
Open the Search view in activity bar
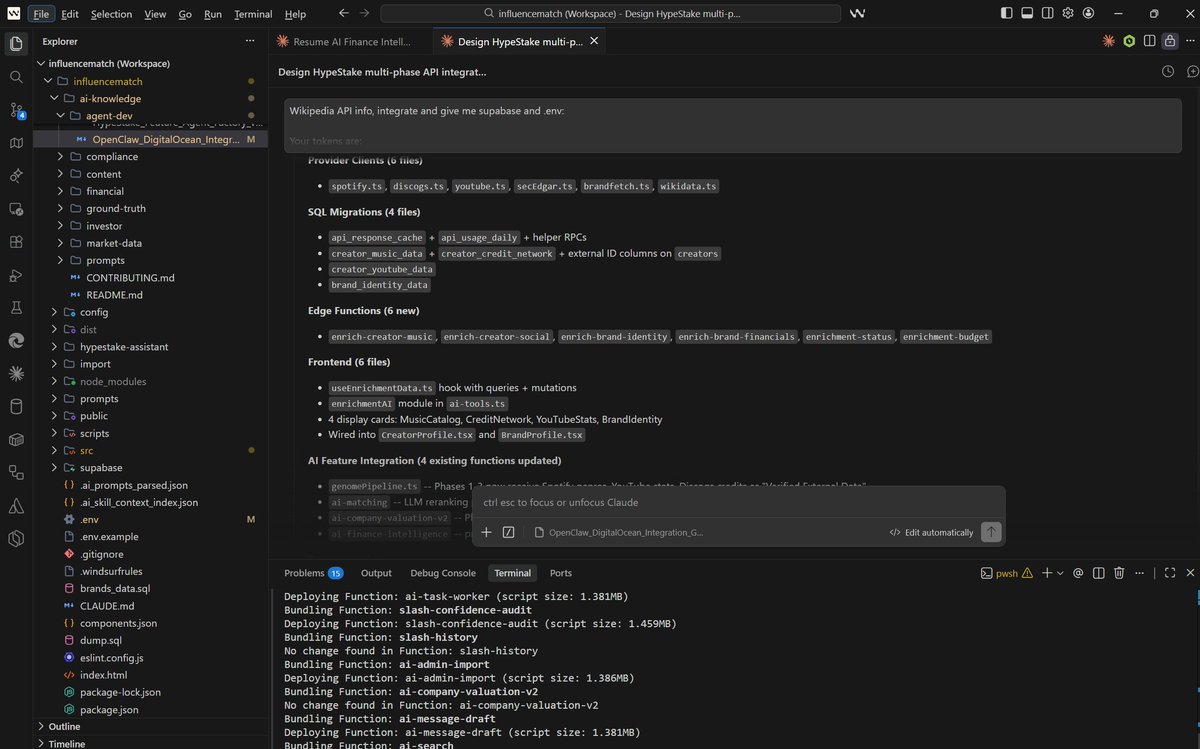16,76
